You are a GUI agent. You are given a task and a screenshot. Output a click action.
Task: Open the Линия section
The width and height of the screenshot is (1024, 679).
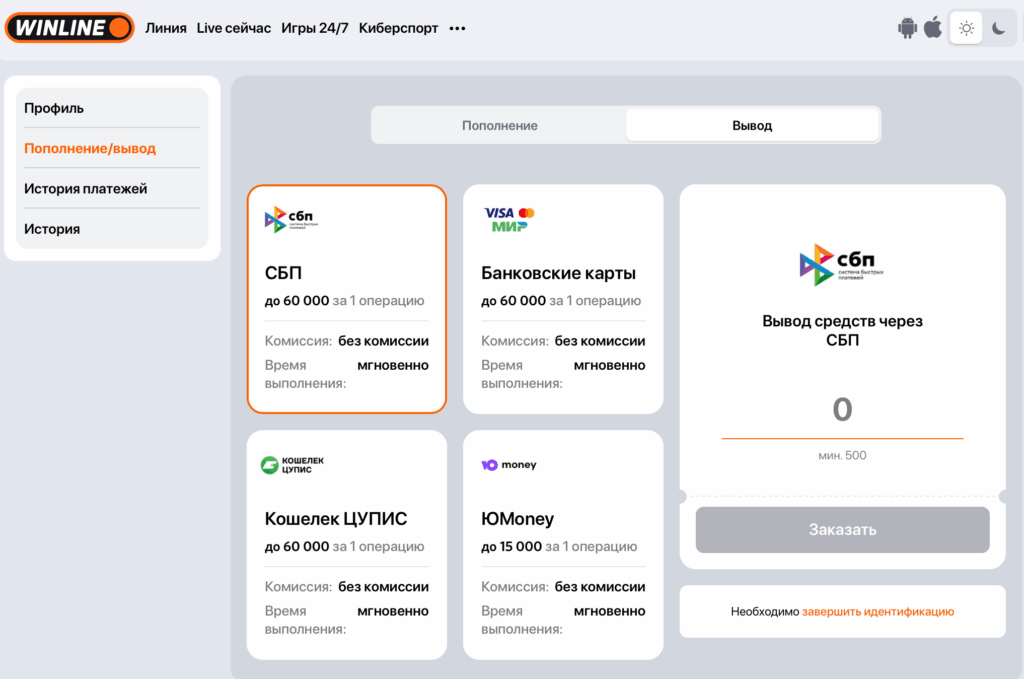(166, 28)
